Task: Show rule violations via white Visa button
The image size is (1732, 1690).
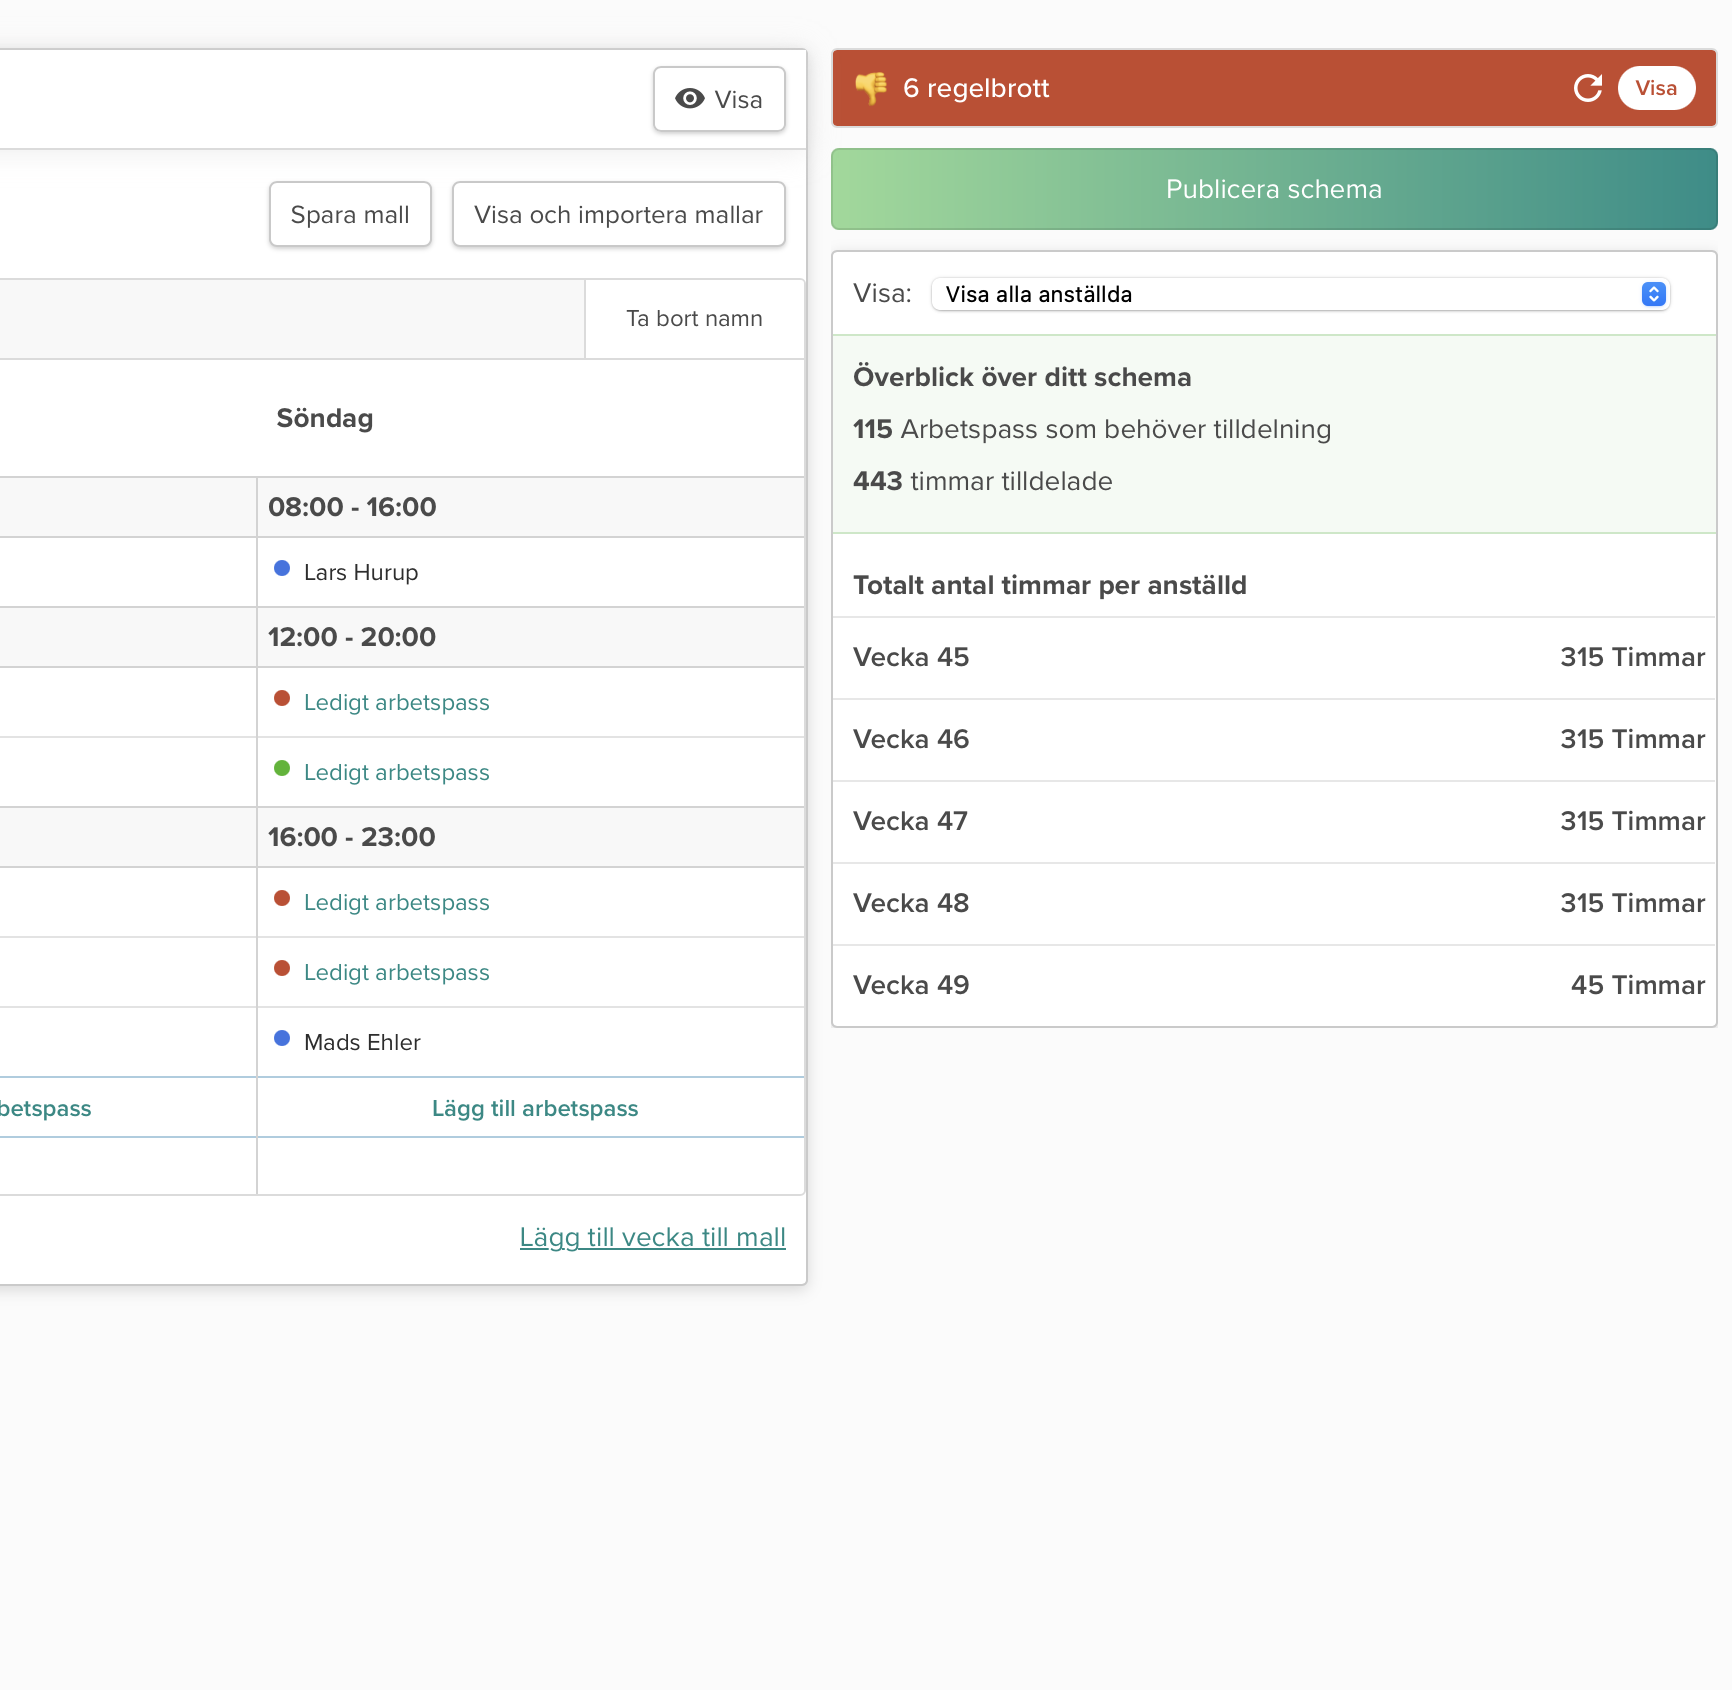Action: point(1655,88)
